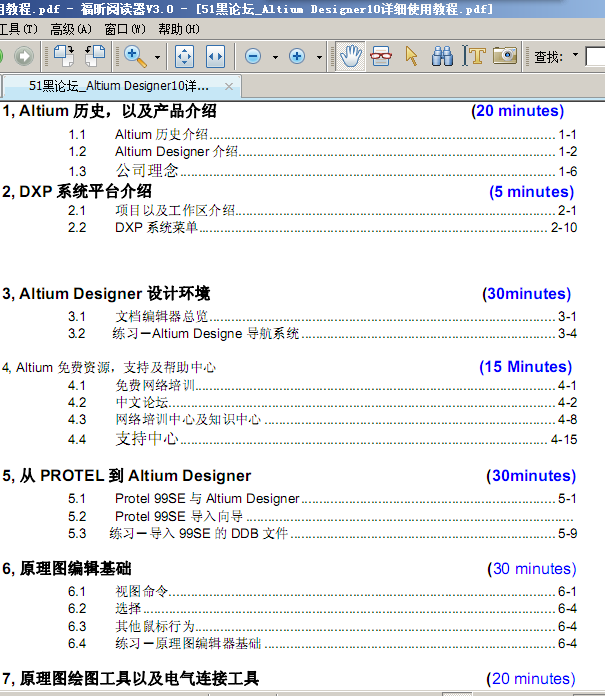Click the '4.2 中文论坛' line

[323, 402]
